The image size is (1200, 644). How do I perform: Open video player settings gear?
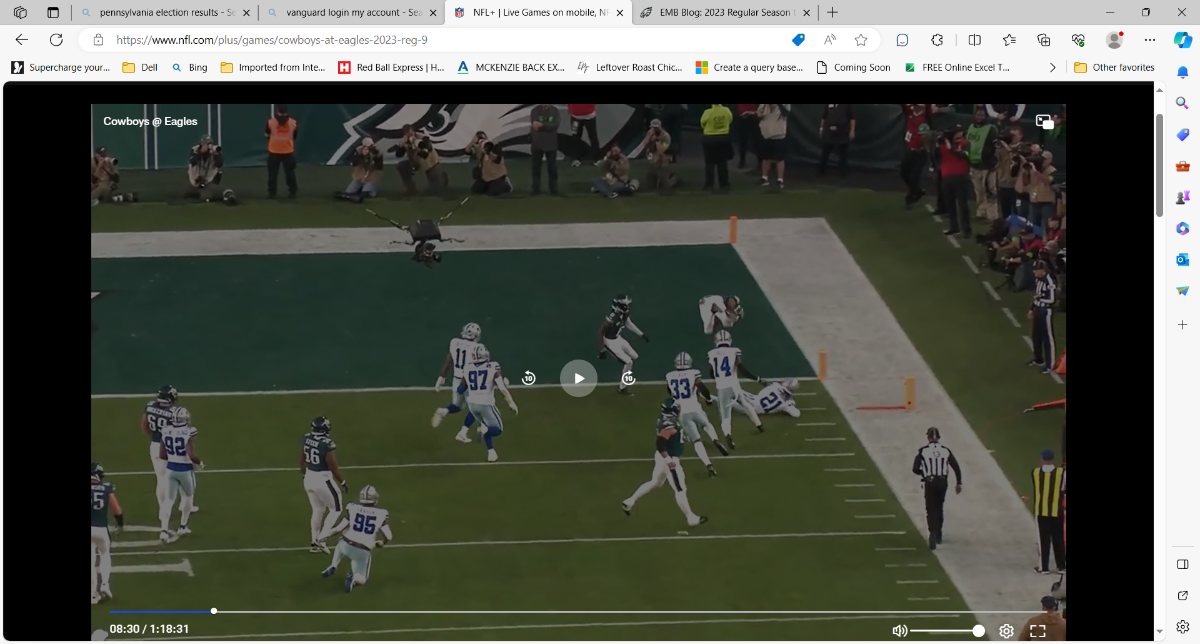[x=1006, y=631]
